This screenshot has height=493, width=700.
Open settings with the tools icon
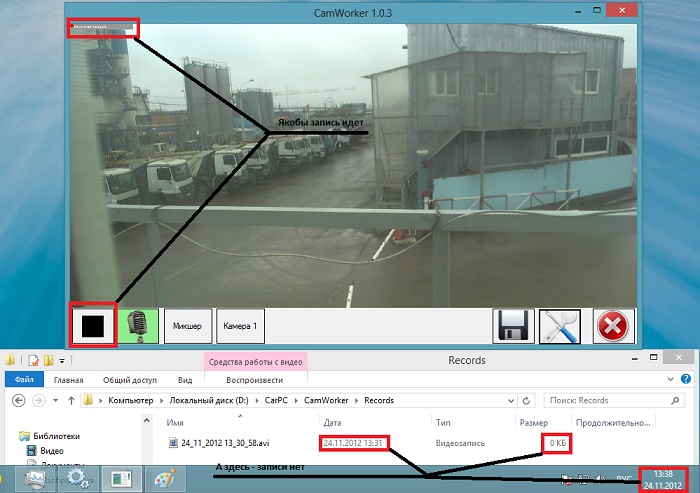560,327
